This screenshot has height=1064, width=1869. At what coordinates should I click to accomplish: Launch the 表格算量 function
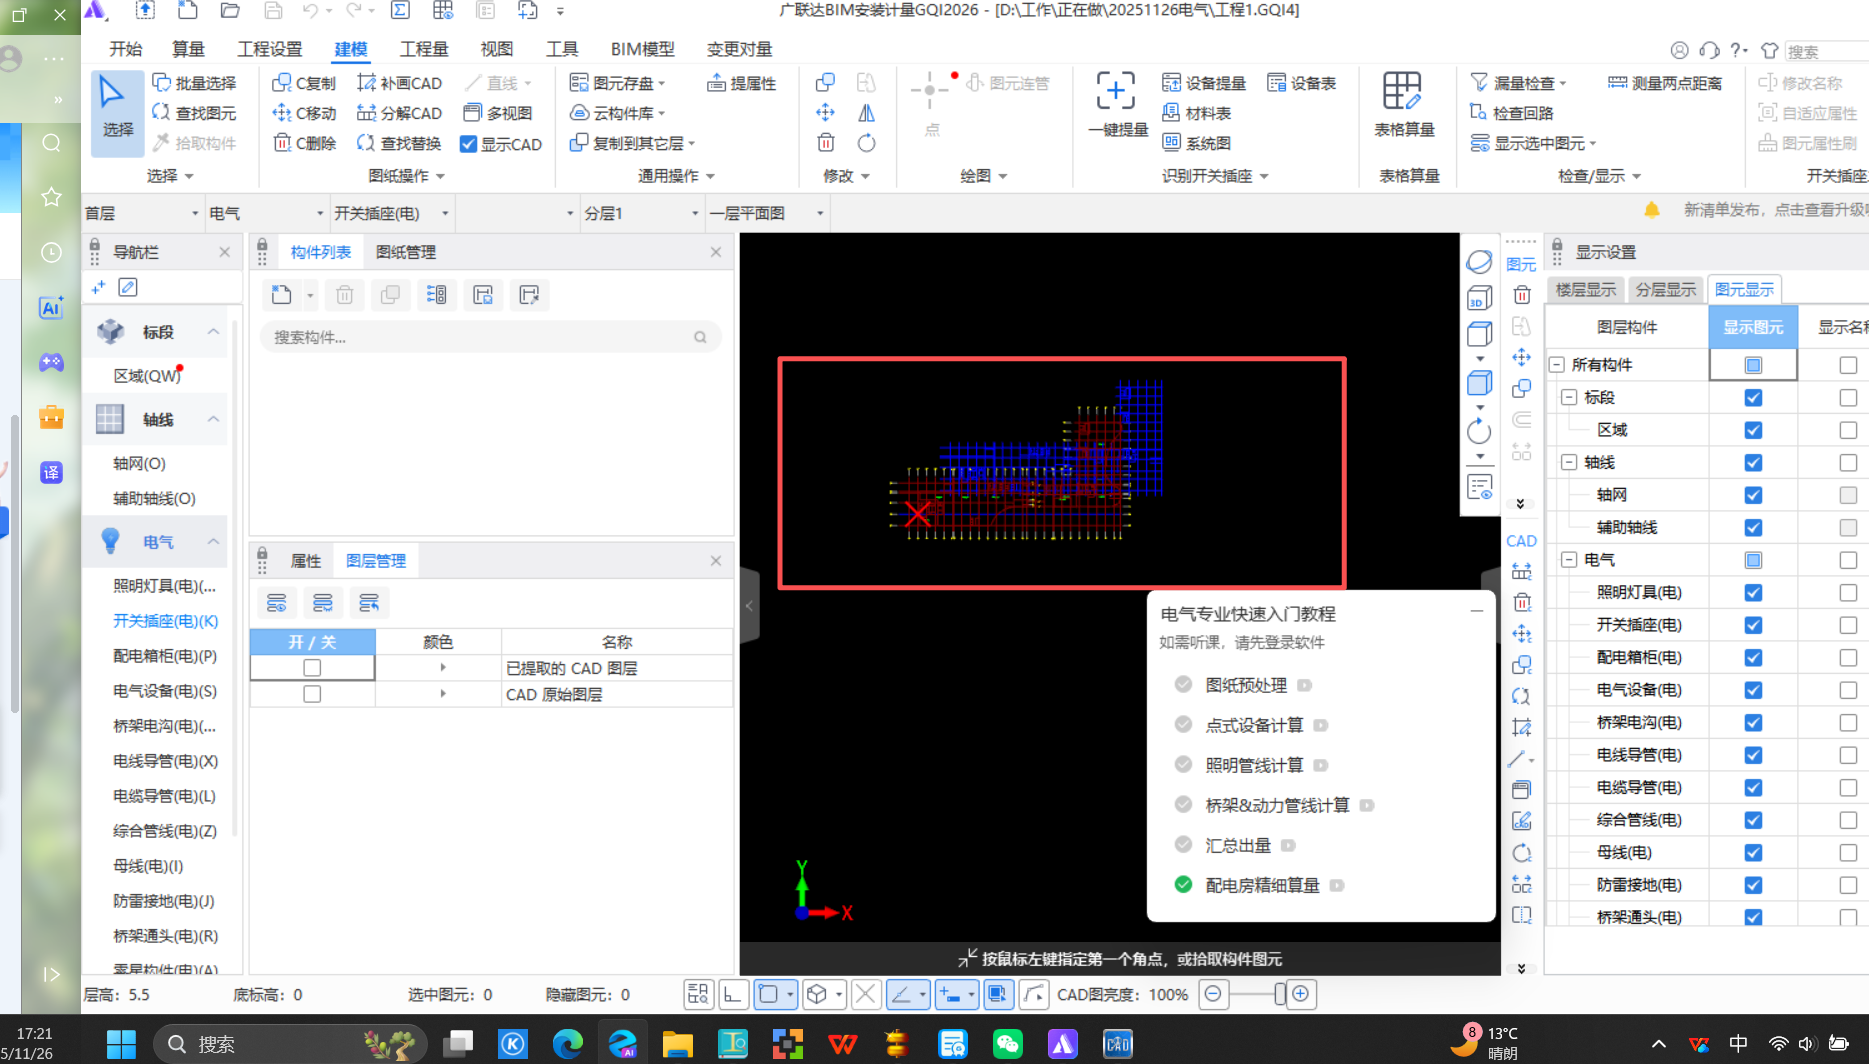pyautogui.click(x=1404, y=104)
